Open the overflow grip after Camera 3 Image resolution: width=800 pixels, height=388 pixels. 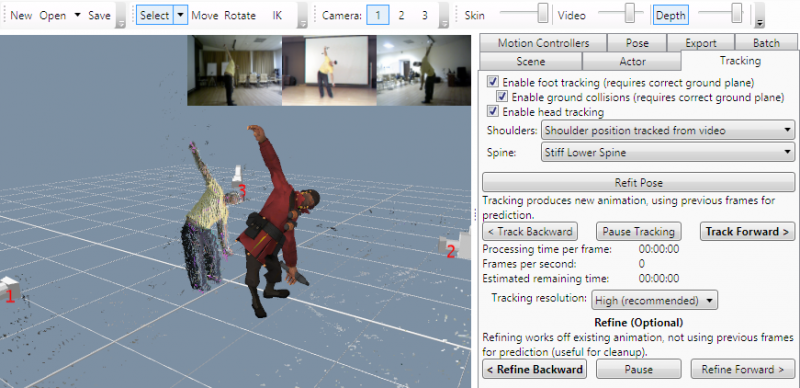coord(444,15)
